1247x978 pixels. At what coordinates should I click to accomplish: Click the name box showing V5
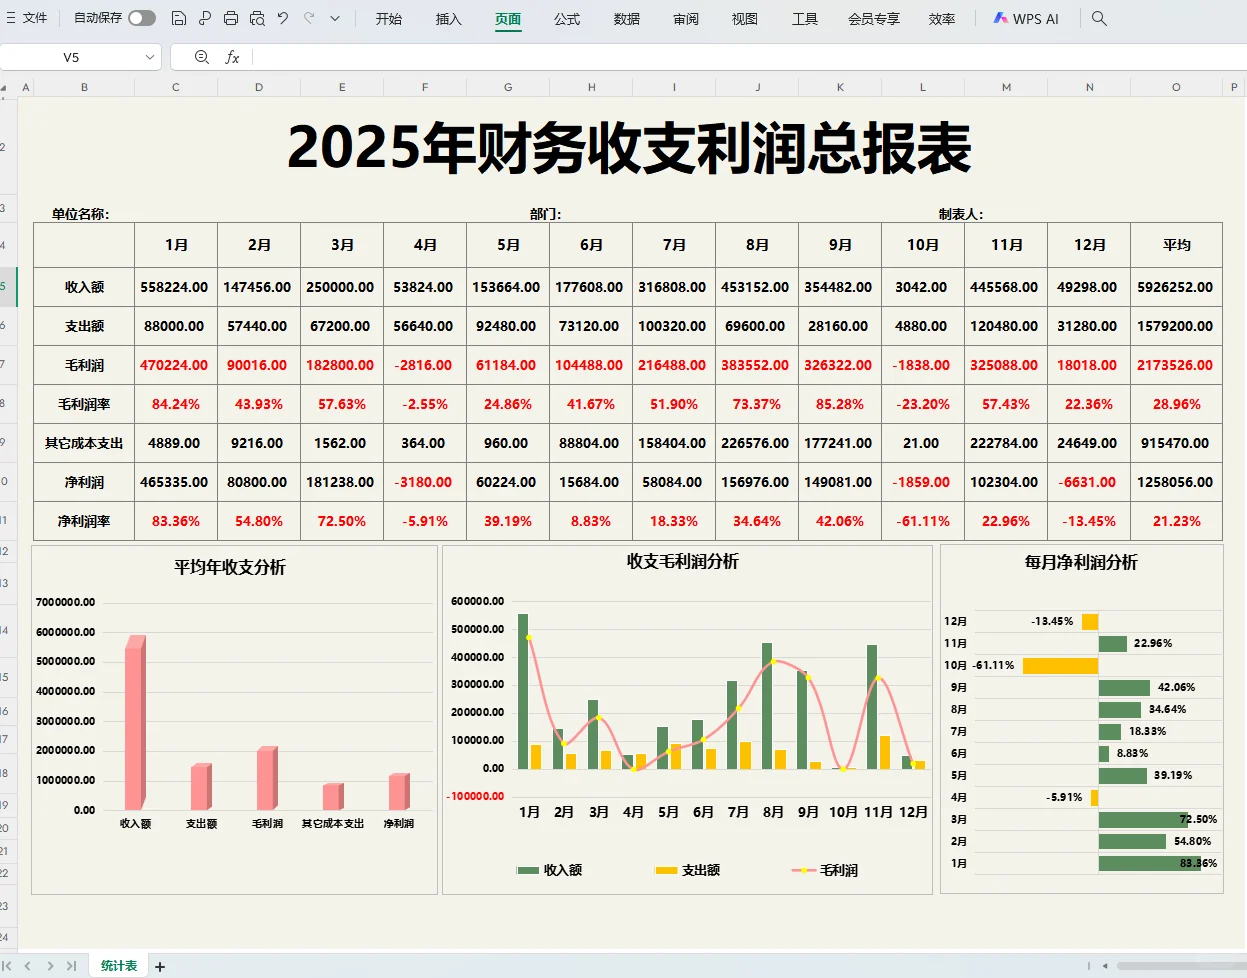(71, 57)
